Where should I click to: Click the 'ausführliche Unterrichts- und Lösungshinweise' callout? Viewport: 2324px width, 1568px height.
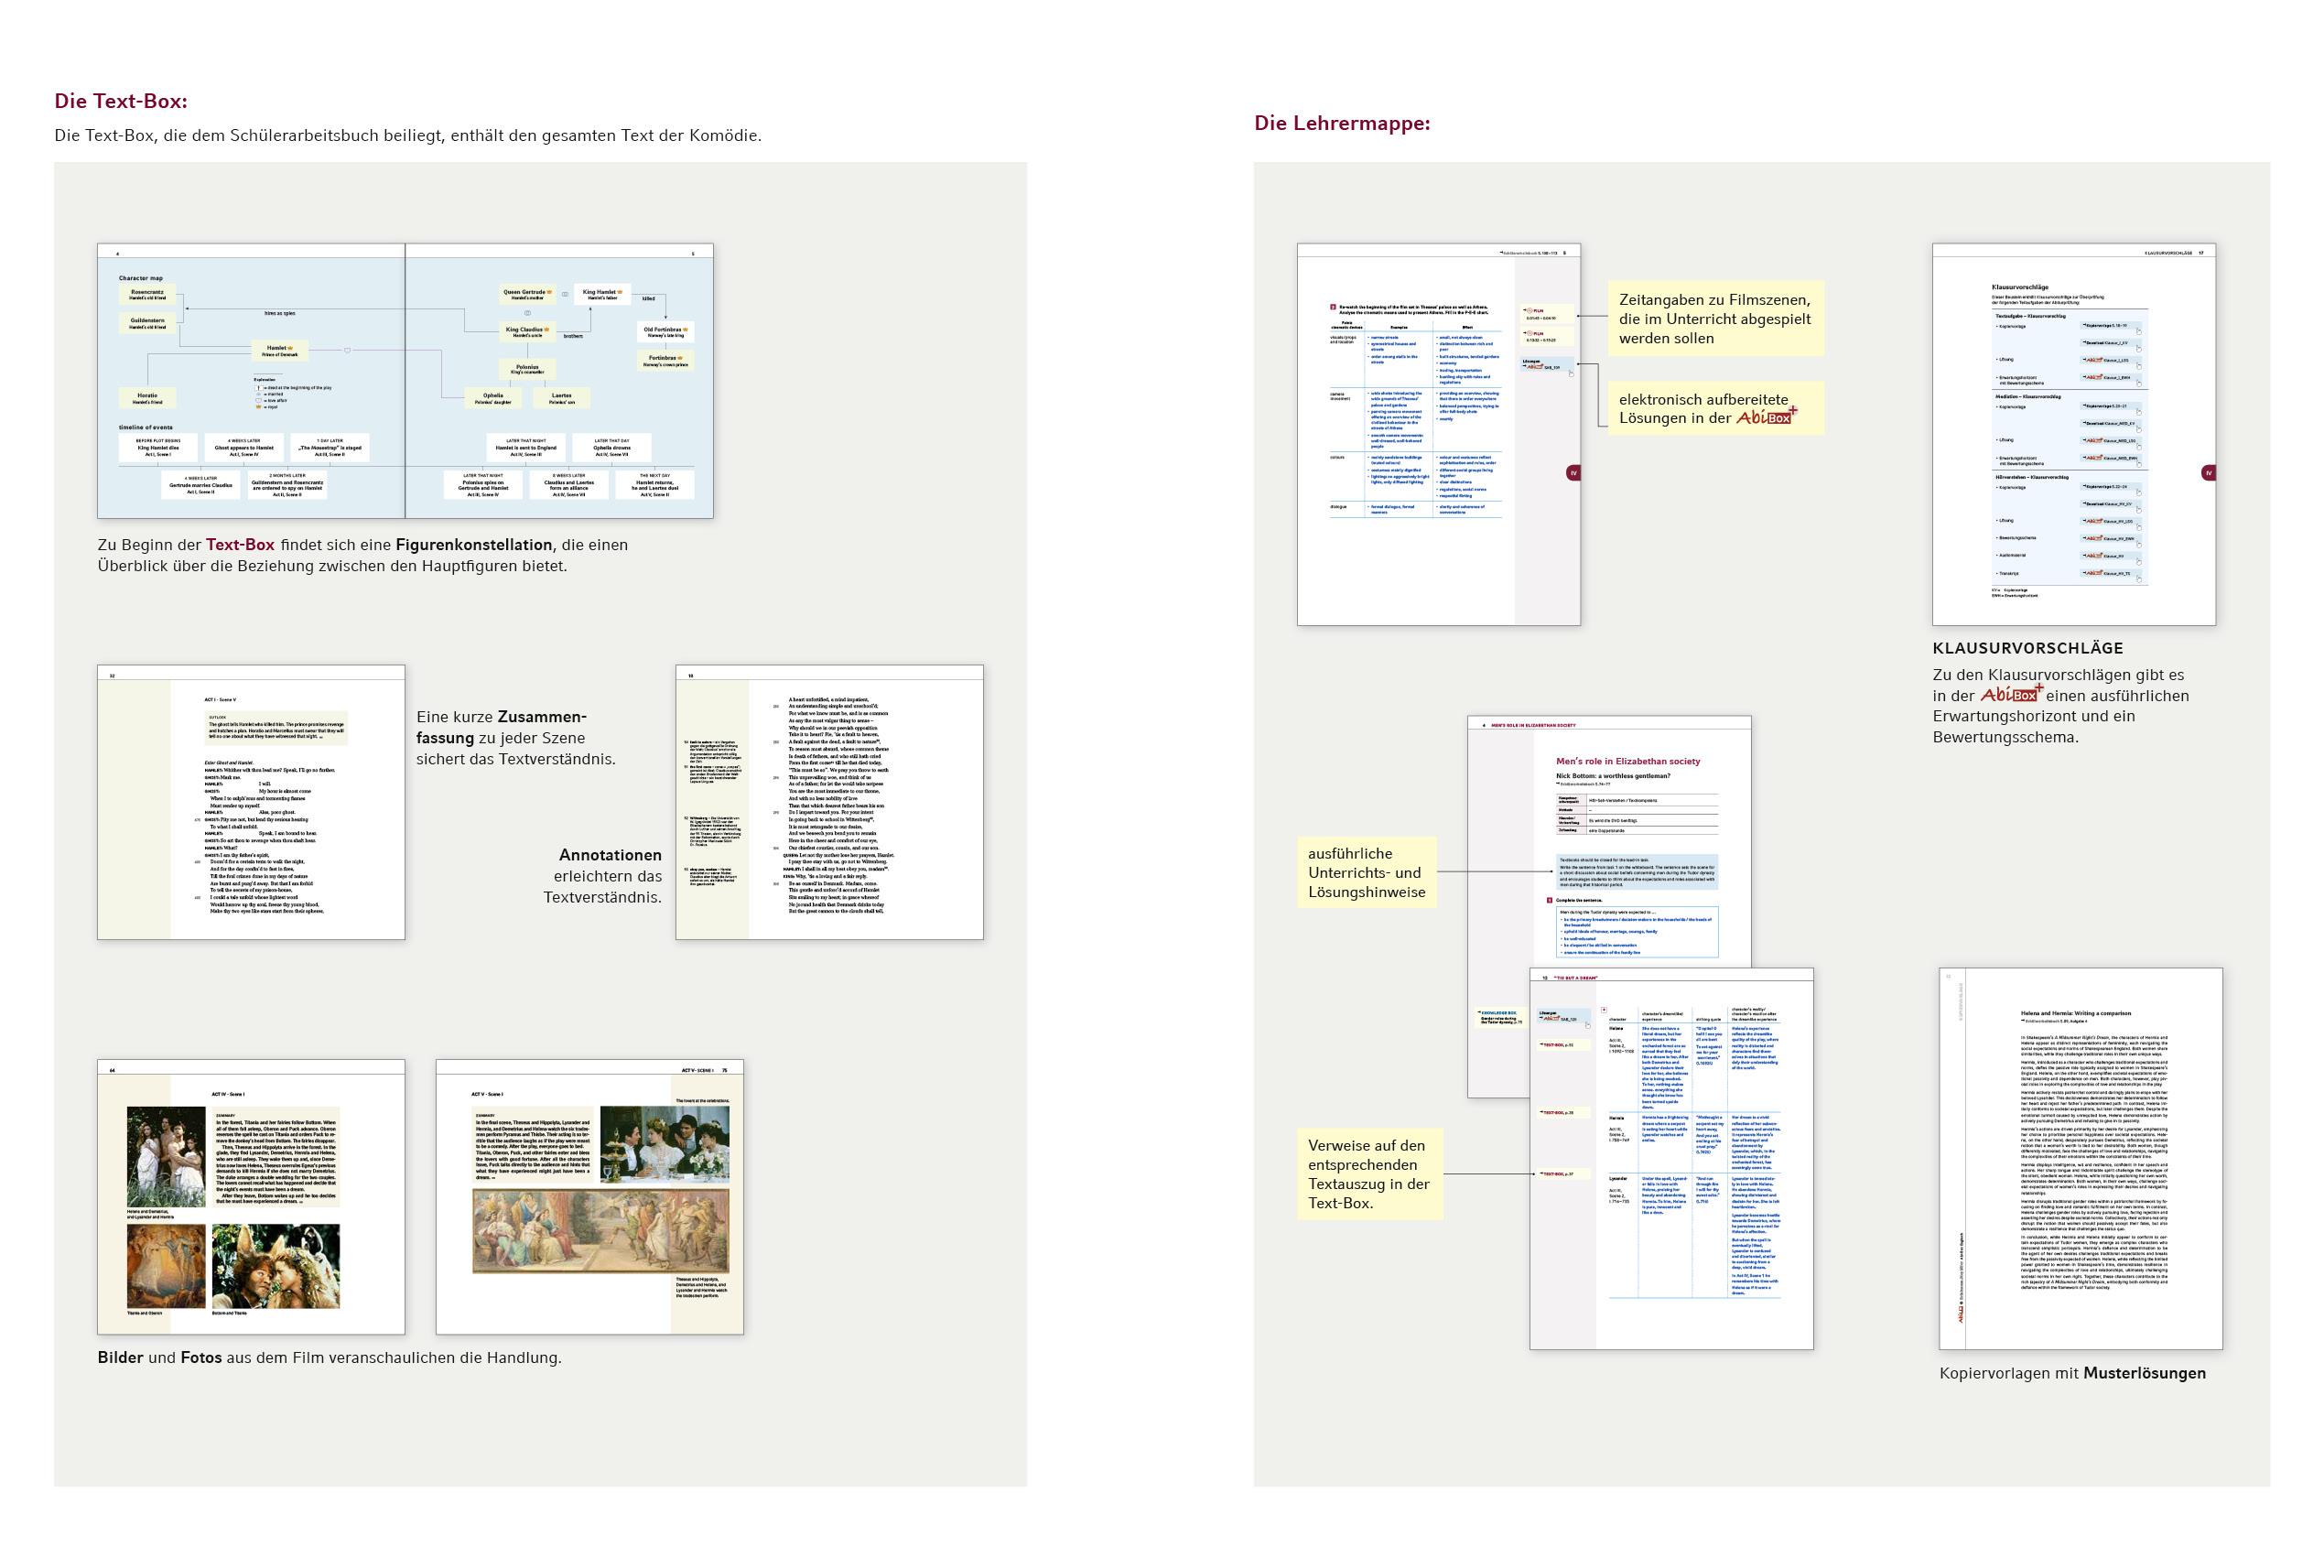[x=1366, y=873]
